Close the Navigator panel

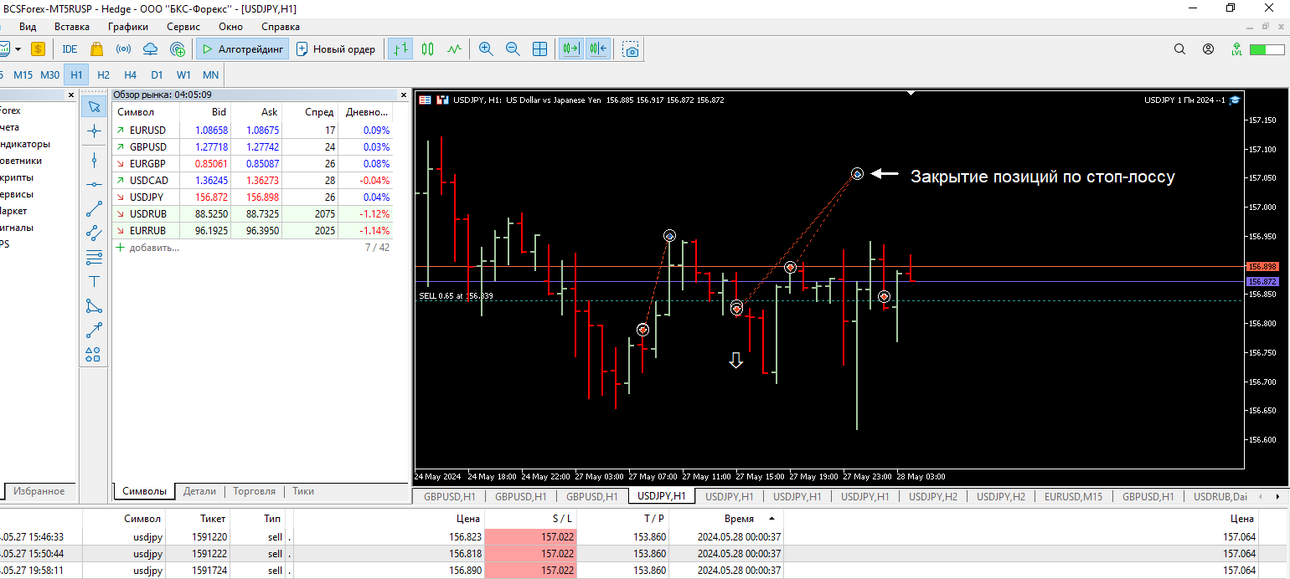point(70,95)
